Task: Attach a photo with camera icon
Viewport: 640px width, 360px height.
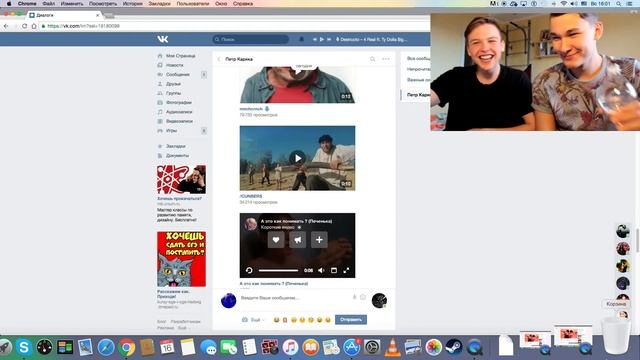Action: tap(245, 320)
